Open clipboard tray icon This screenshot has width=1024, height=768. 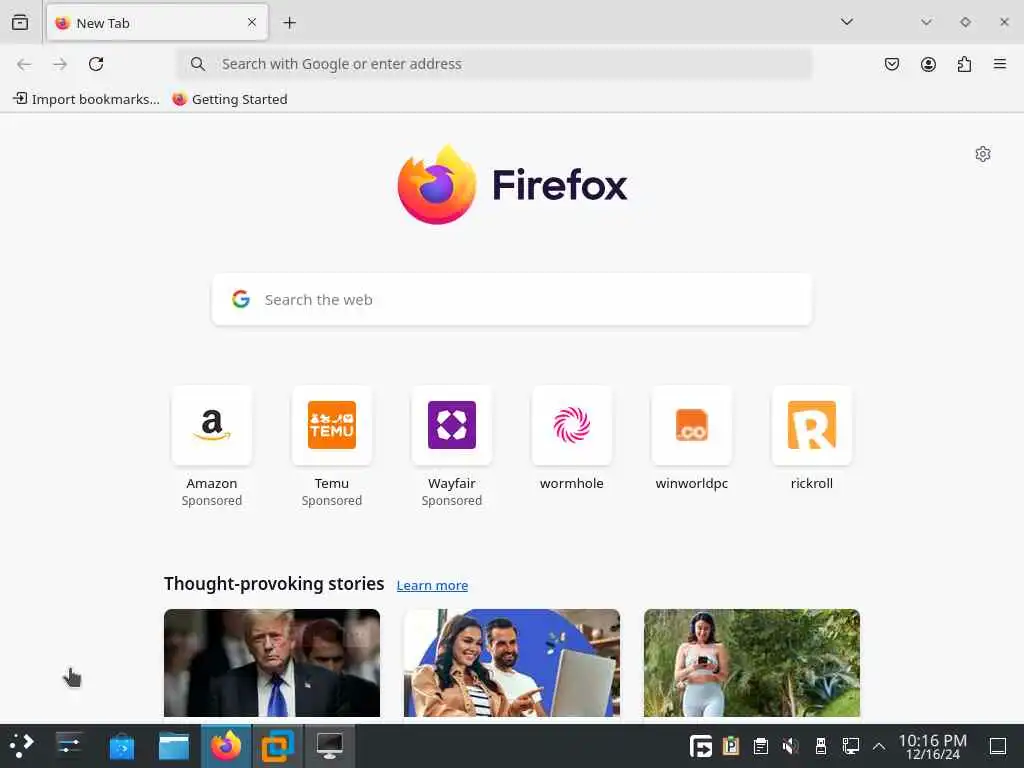click(x=760, y=746)
